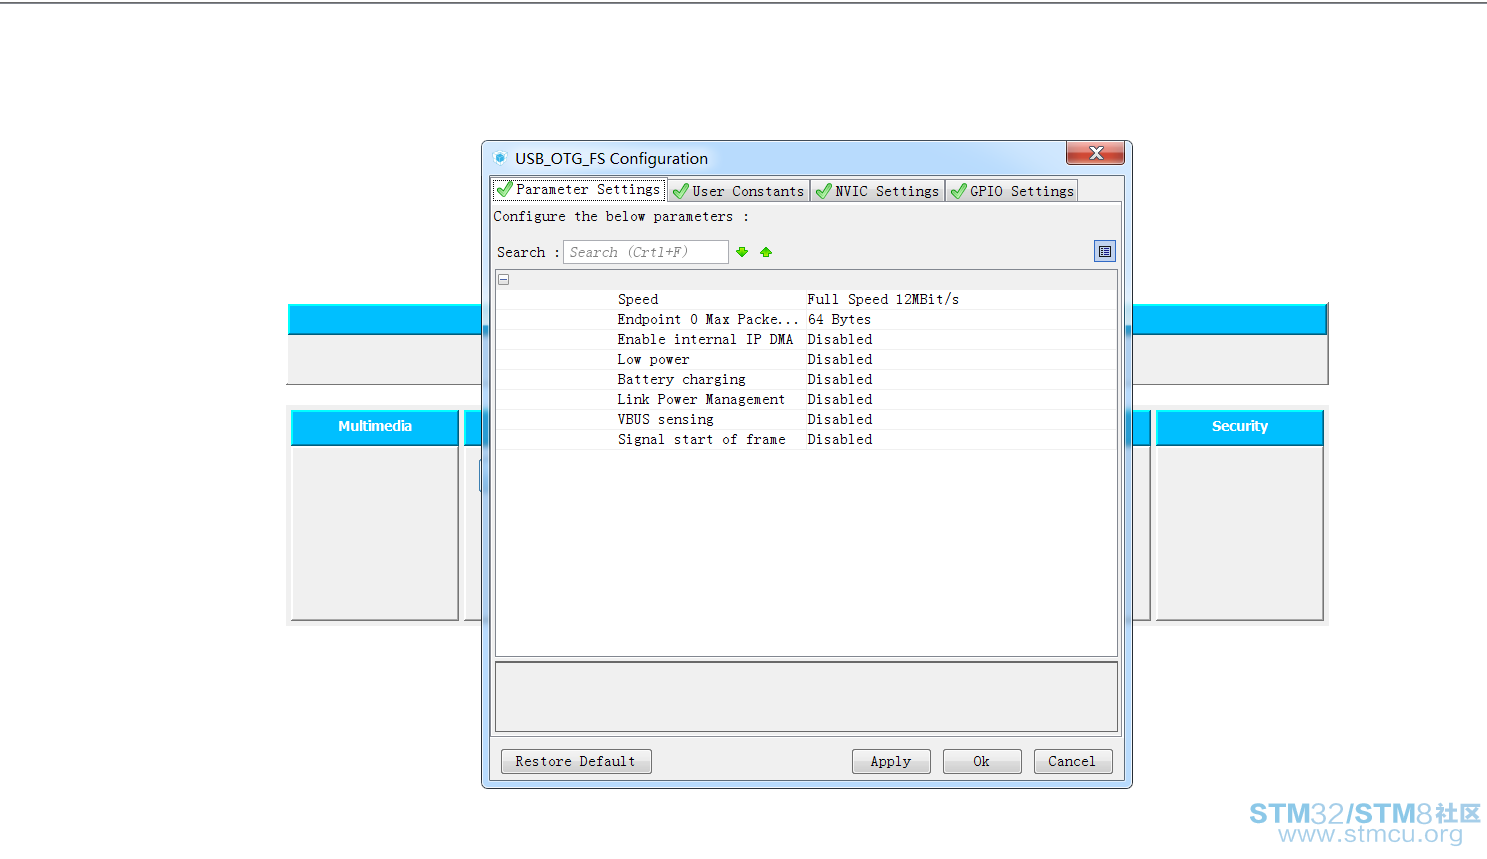Open Disabled value for Signal start of frame
Viewport: 1487px width, 859px height.
[840, 439]
